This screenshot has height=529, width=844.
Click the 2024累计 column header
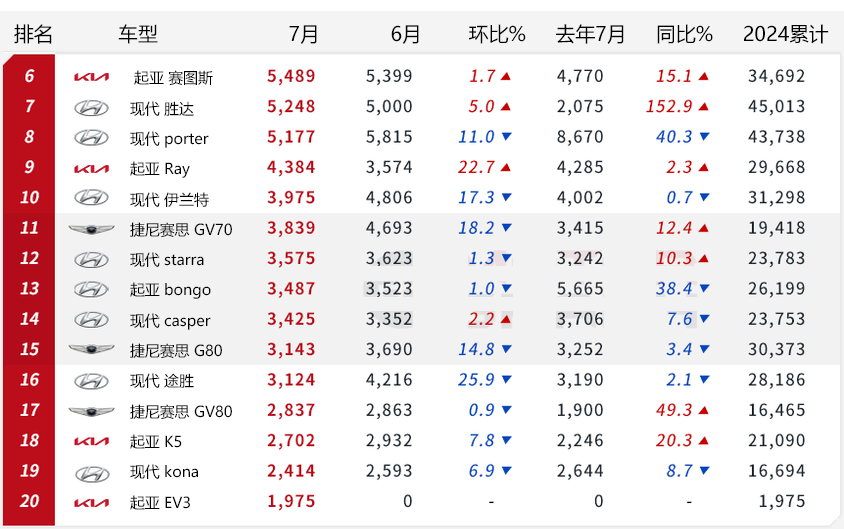point(785,34)
